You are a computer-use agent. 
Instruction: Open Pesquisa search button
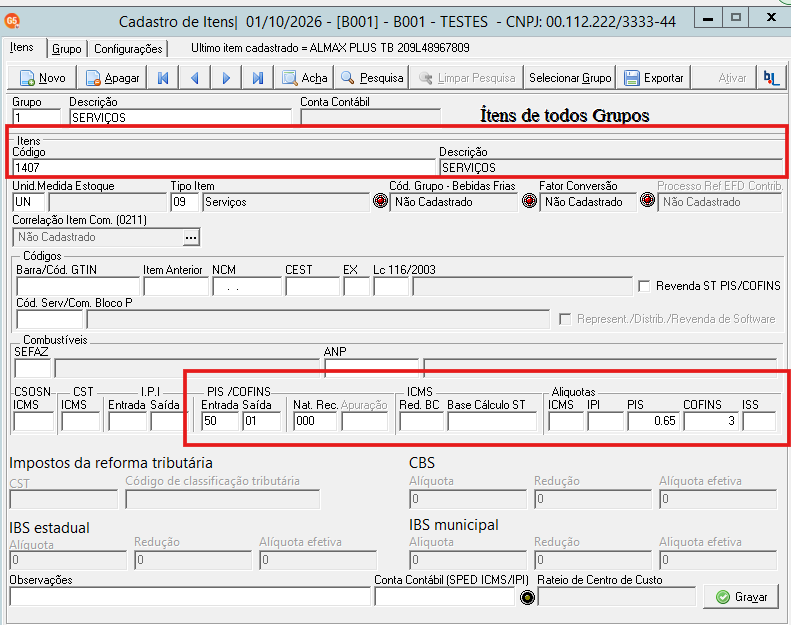pos(372,78)
